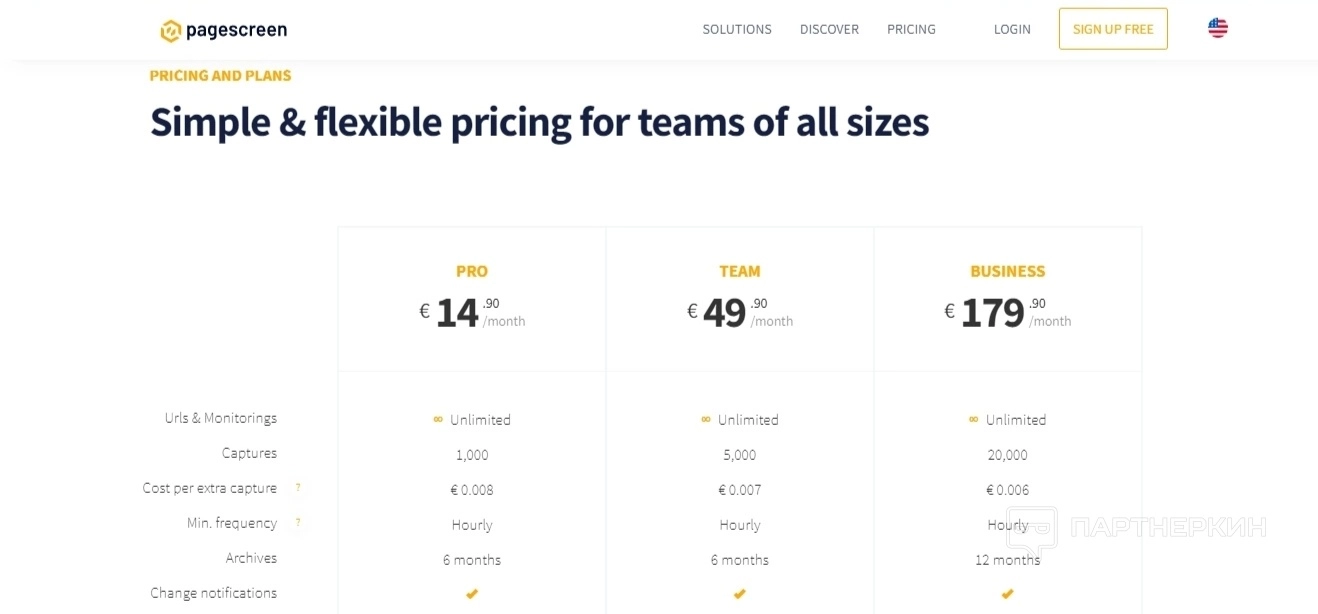
Task: Open the Solutions menu
Action: 737,29
